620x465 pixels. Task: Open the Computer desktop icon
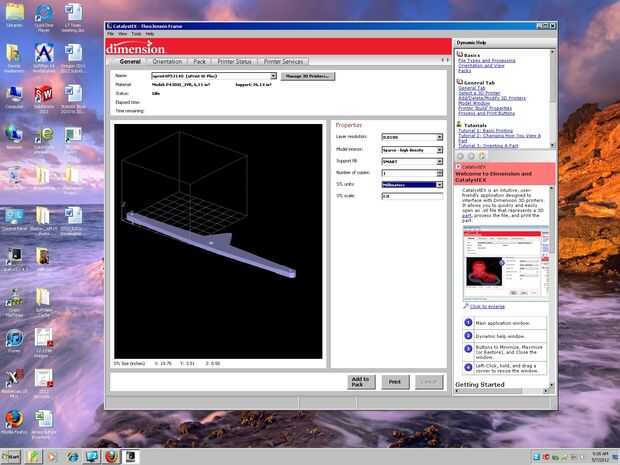pyautogui.click(x=14, y=97)
